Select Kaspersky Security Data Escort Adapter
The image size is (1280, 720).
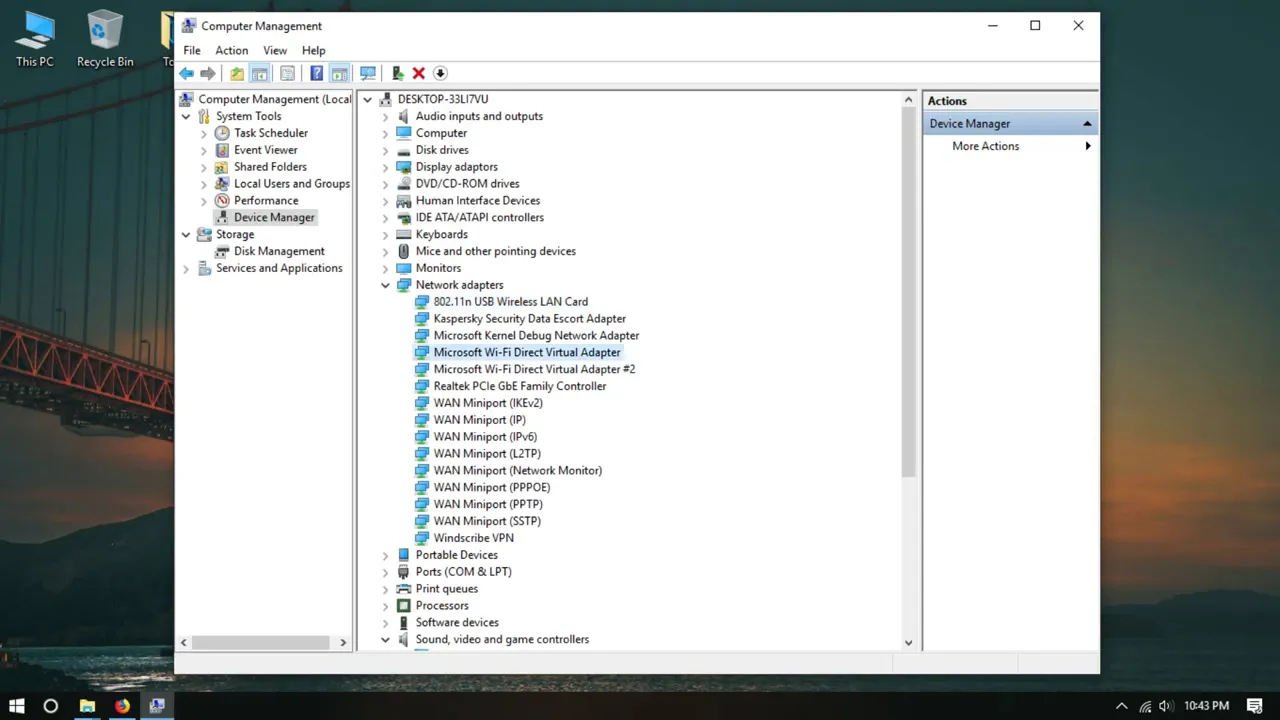[530, 319]
